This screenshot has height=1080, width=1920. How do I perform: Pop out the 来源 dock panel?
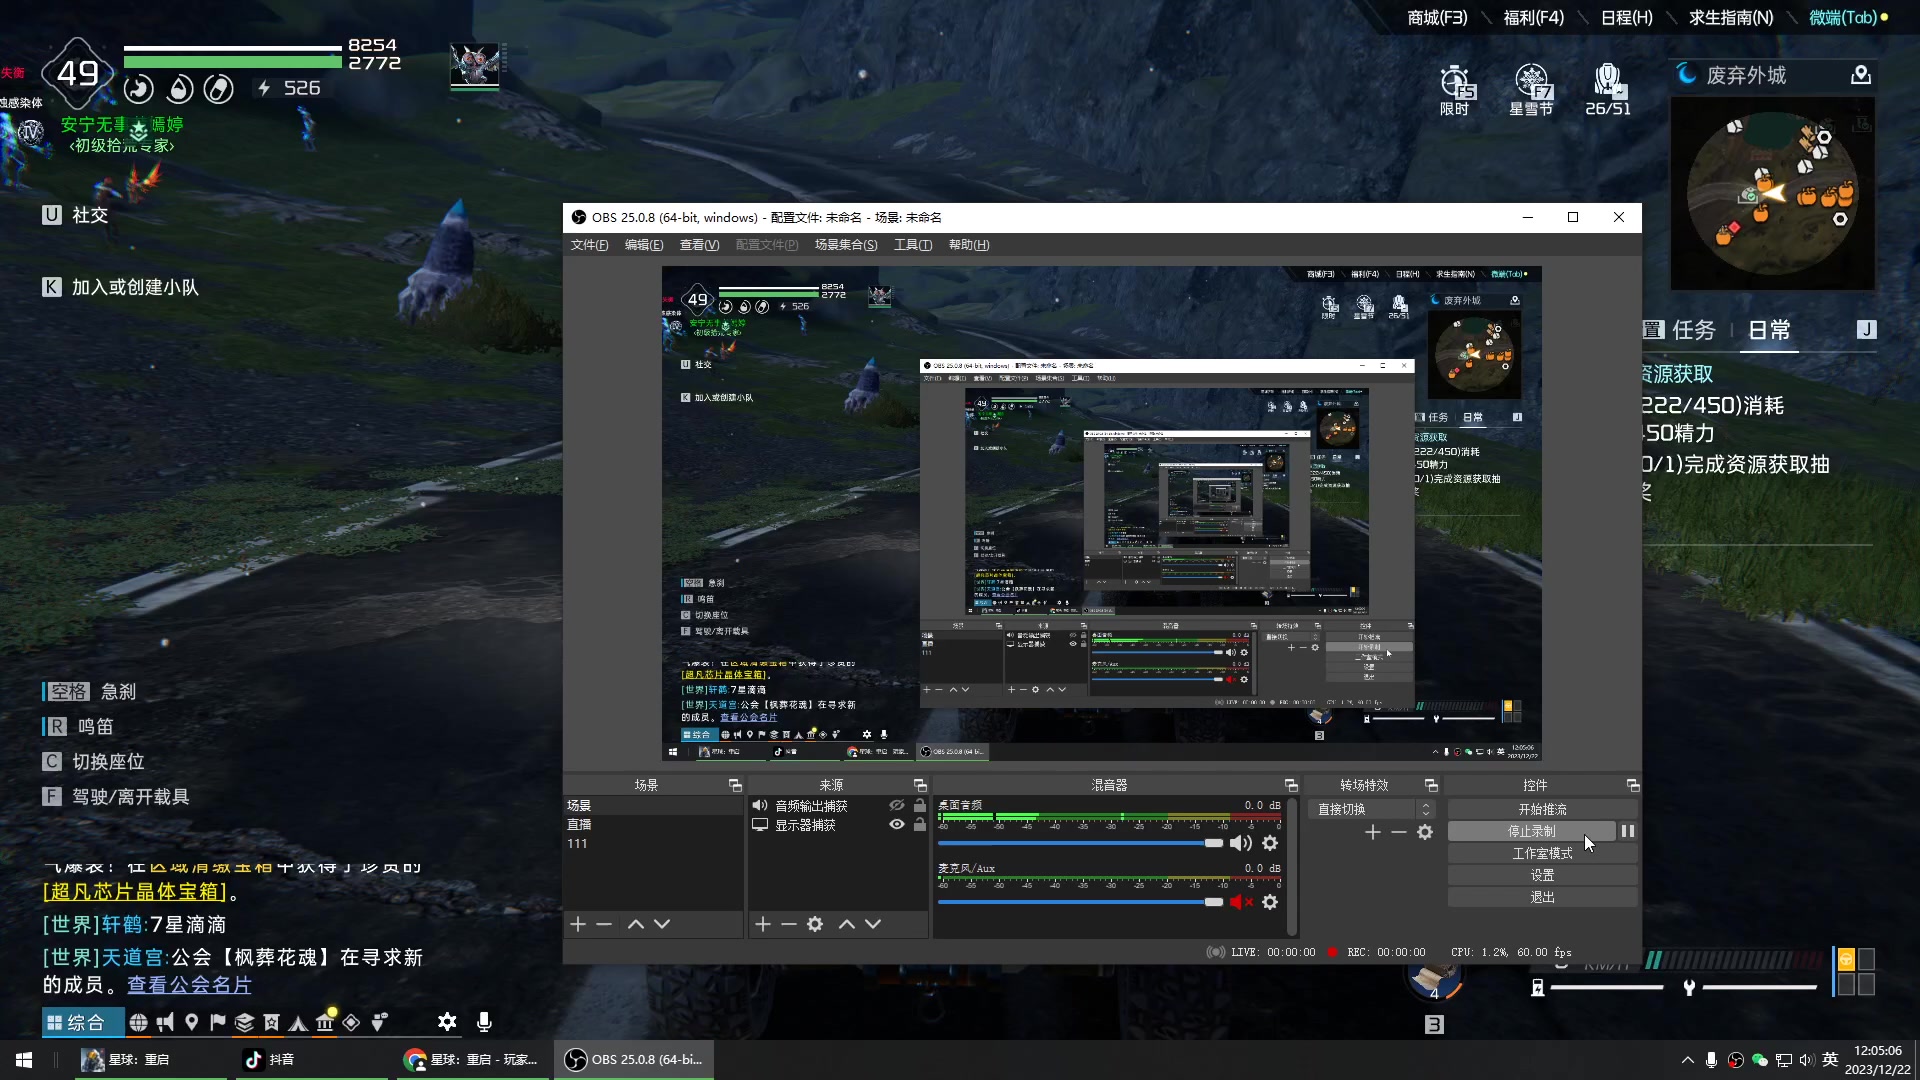(x=920, y=785)
